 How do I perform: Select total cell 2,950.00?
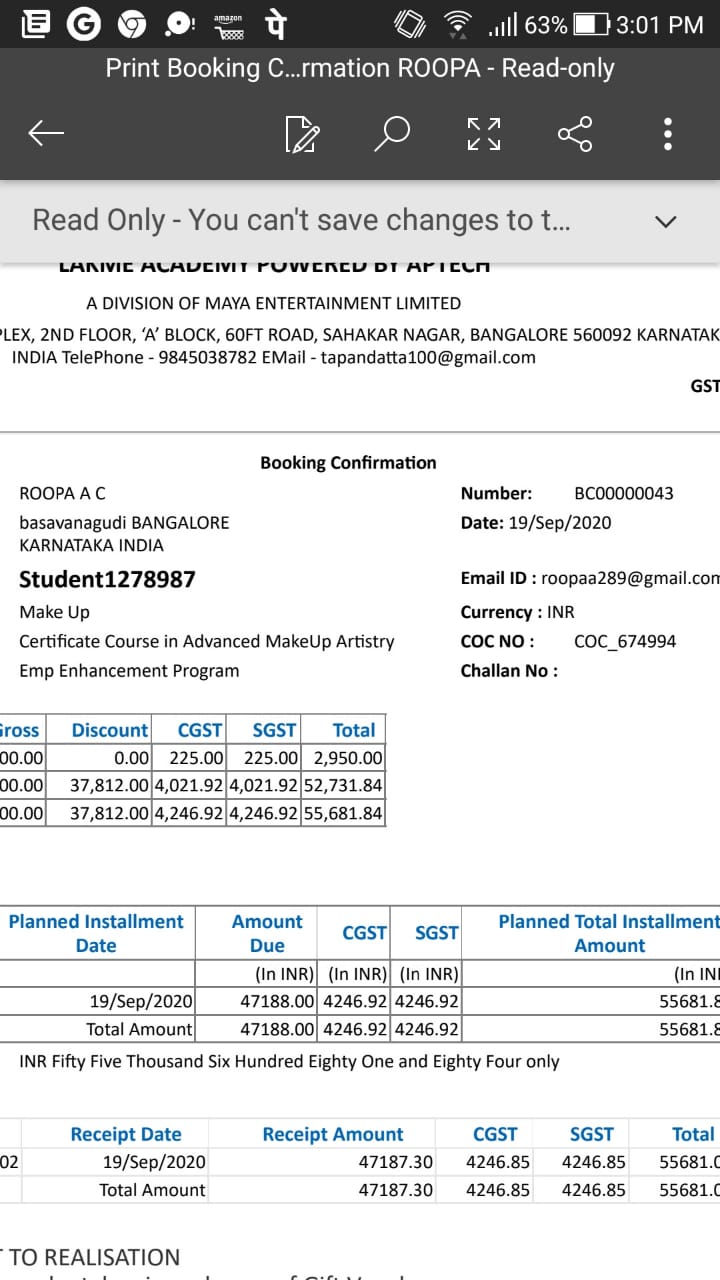point(348,758)
